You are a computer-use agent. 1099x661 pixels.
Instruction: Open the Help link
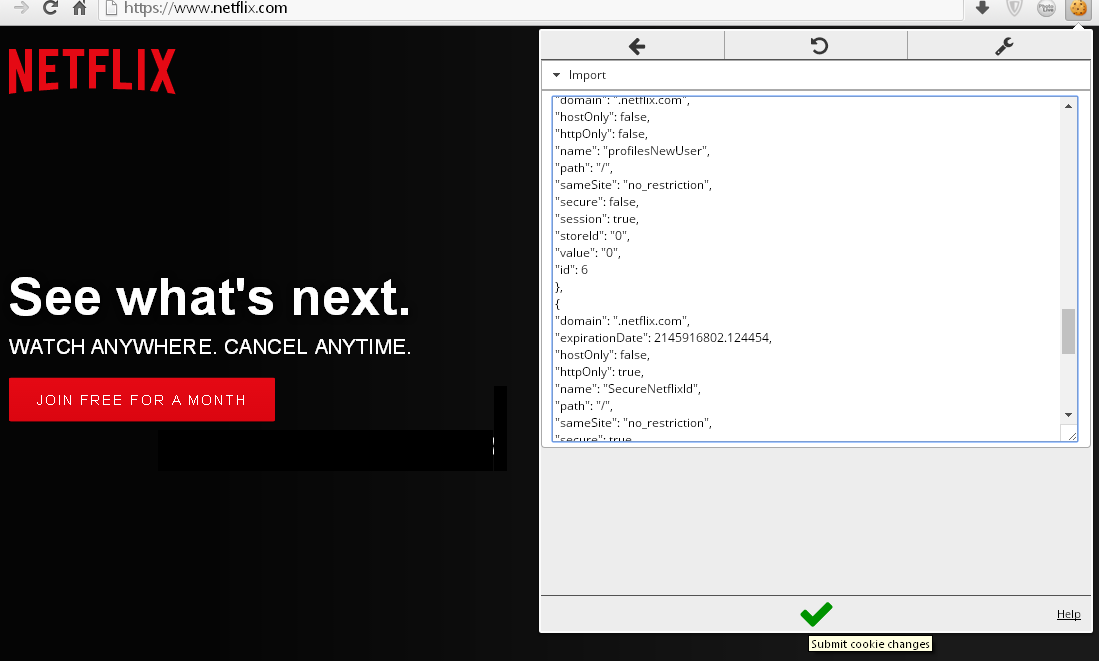[x=1068, y=614]
